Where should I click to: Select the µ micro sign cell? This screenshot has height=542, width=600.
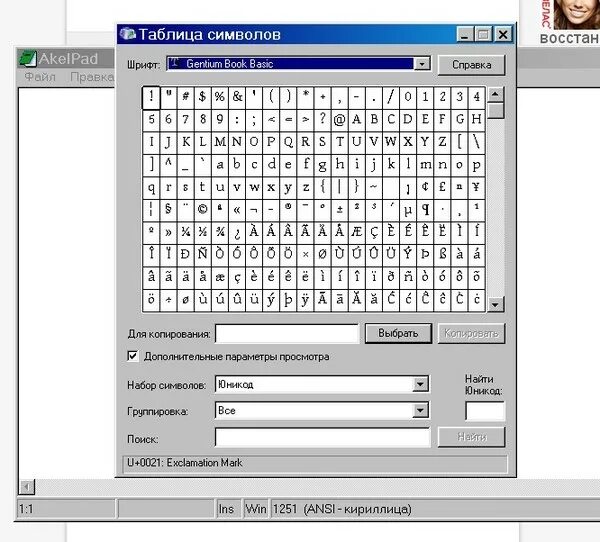click(408, 210)
